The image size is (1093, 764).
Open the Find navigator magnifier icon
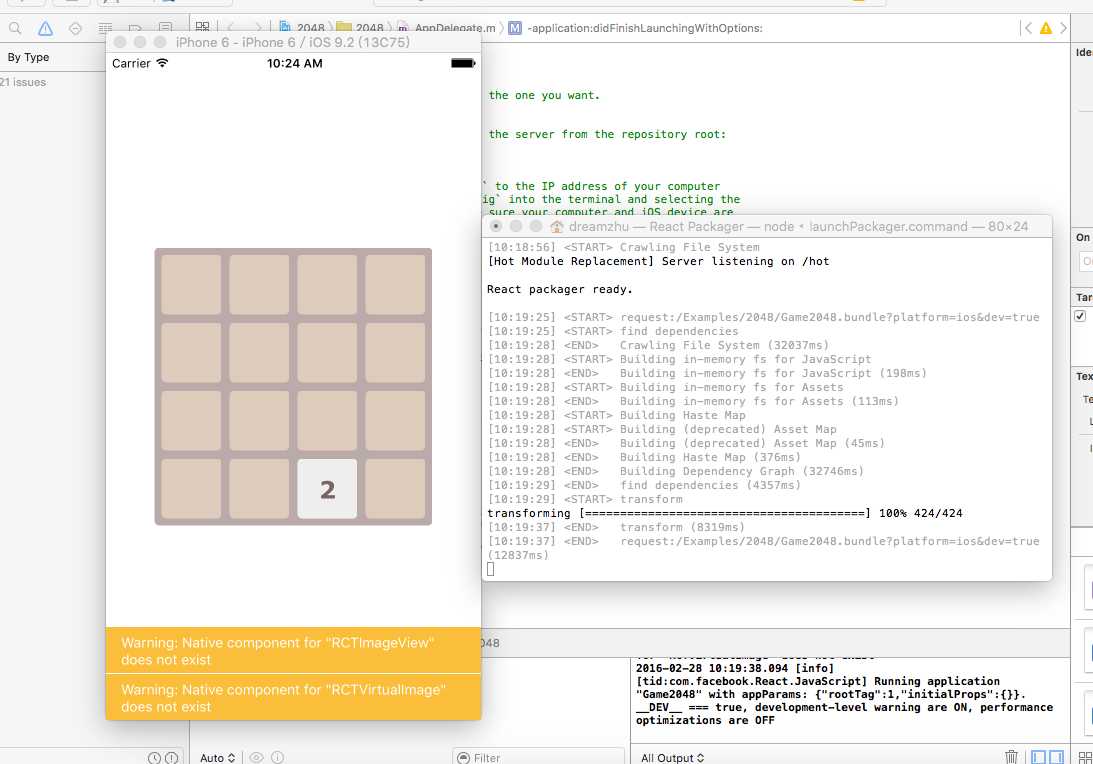tap(15, 28)
